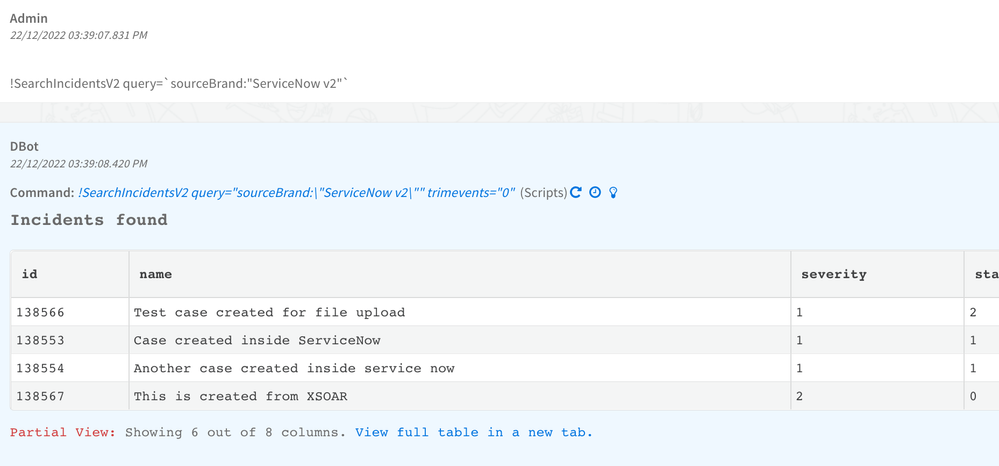Image resolution: width=999 pixels, height=466 pixels.
Task: Click the id column header
Action: 30,274
